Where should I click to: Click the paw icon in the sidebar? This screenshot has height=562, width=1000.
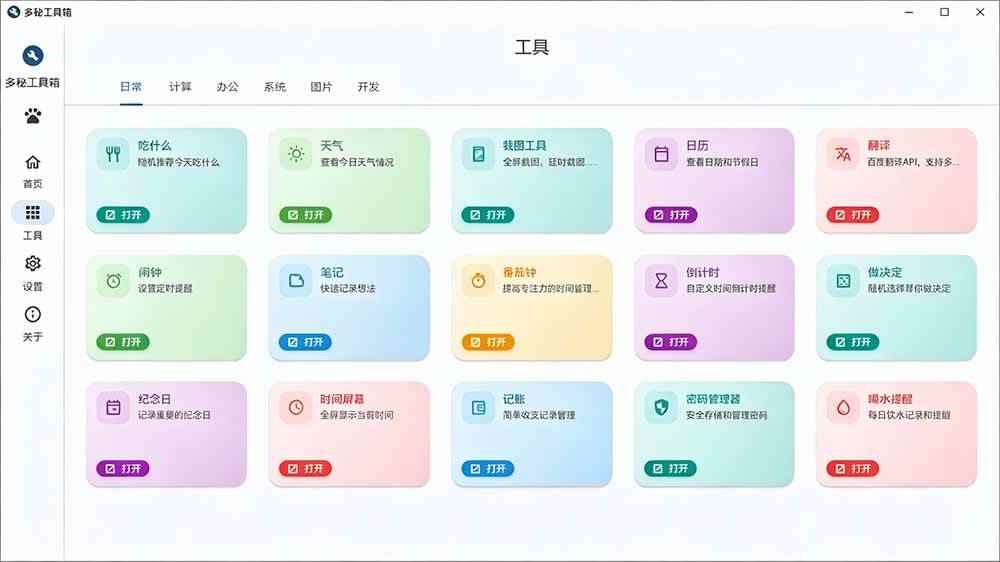click(33, 116)
